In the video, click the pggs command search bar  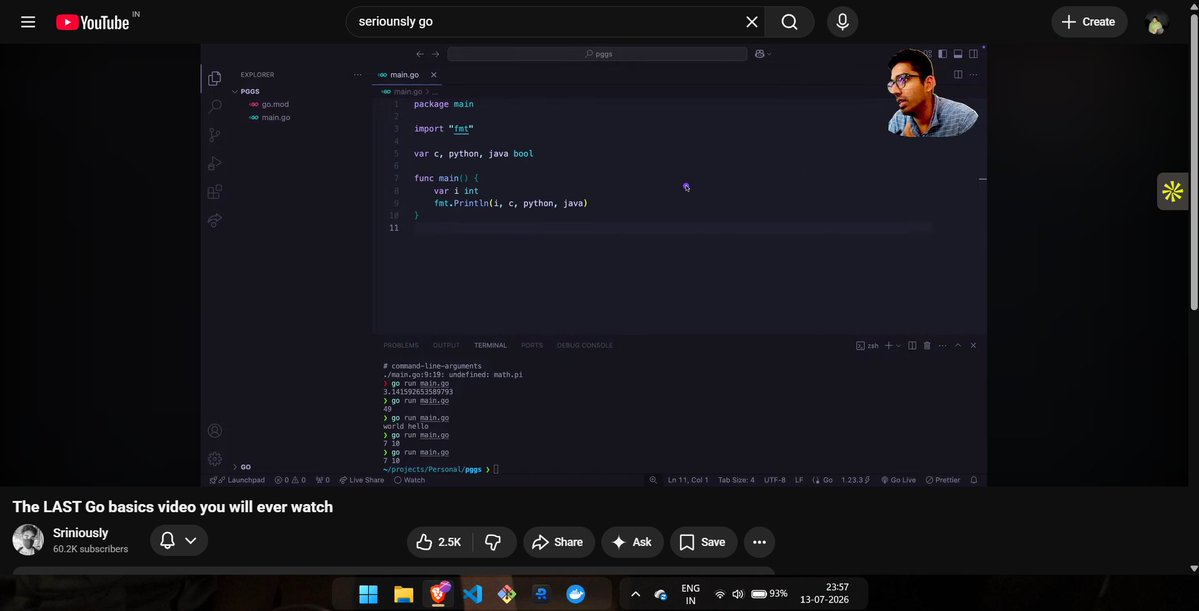(x=597, y=54)
